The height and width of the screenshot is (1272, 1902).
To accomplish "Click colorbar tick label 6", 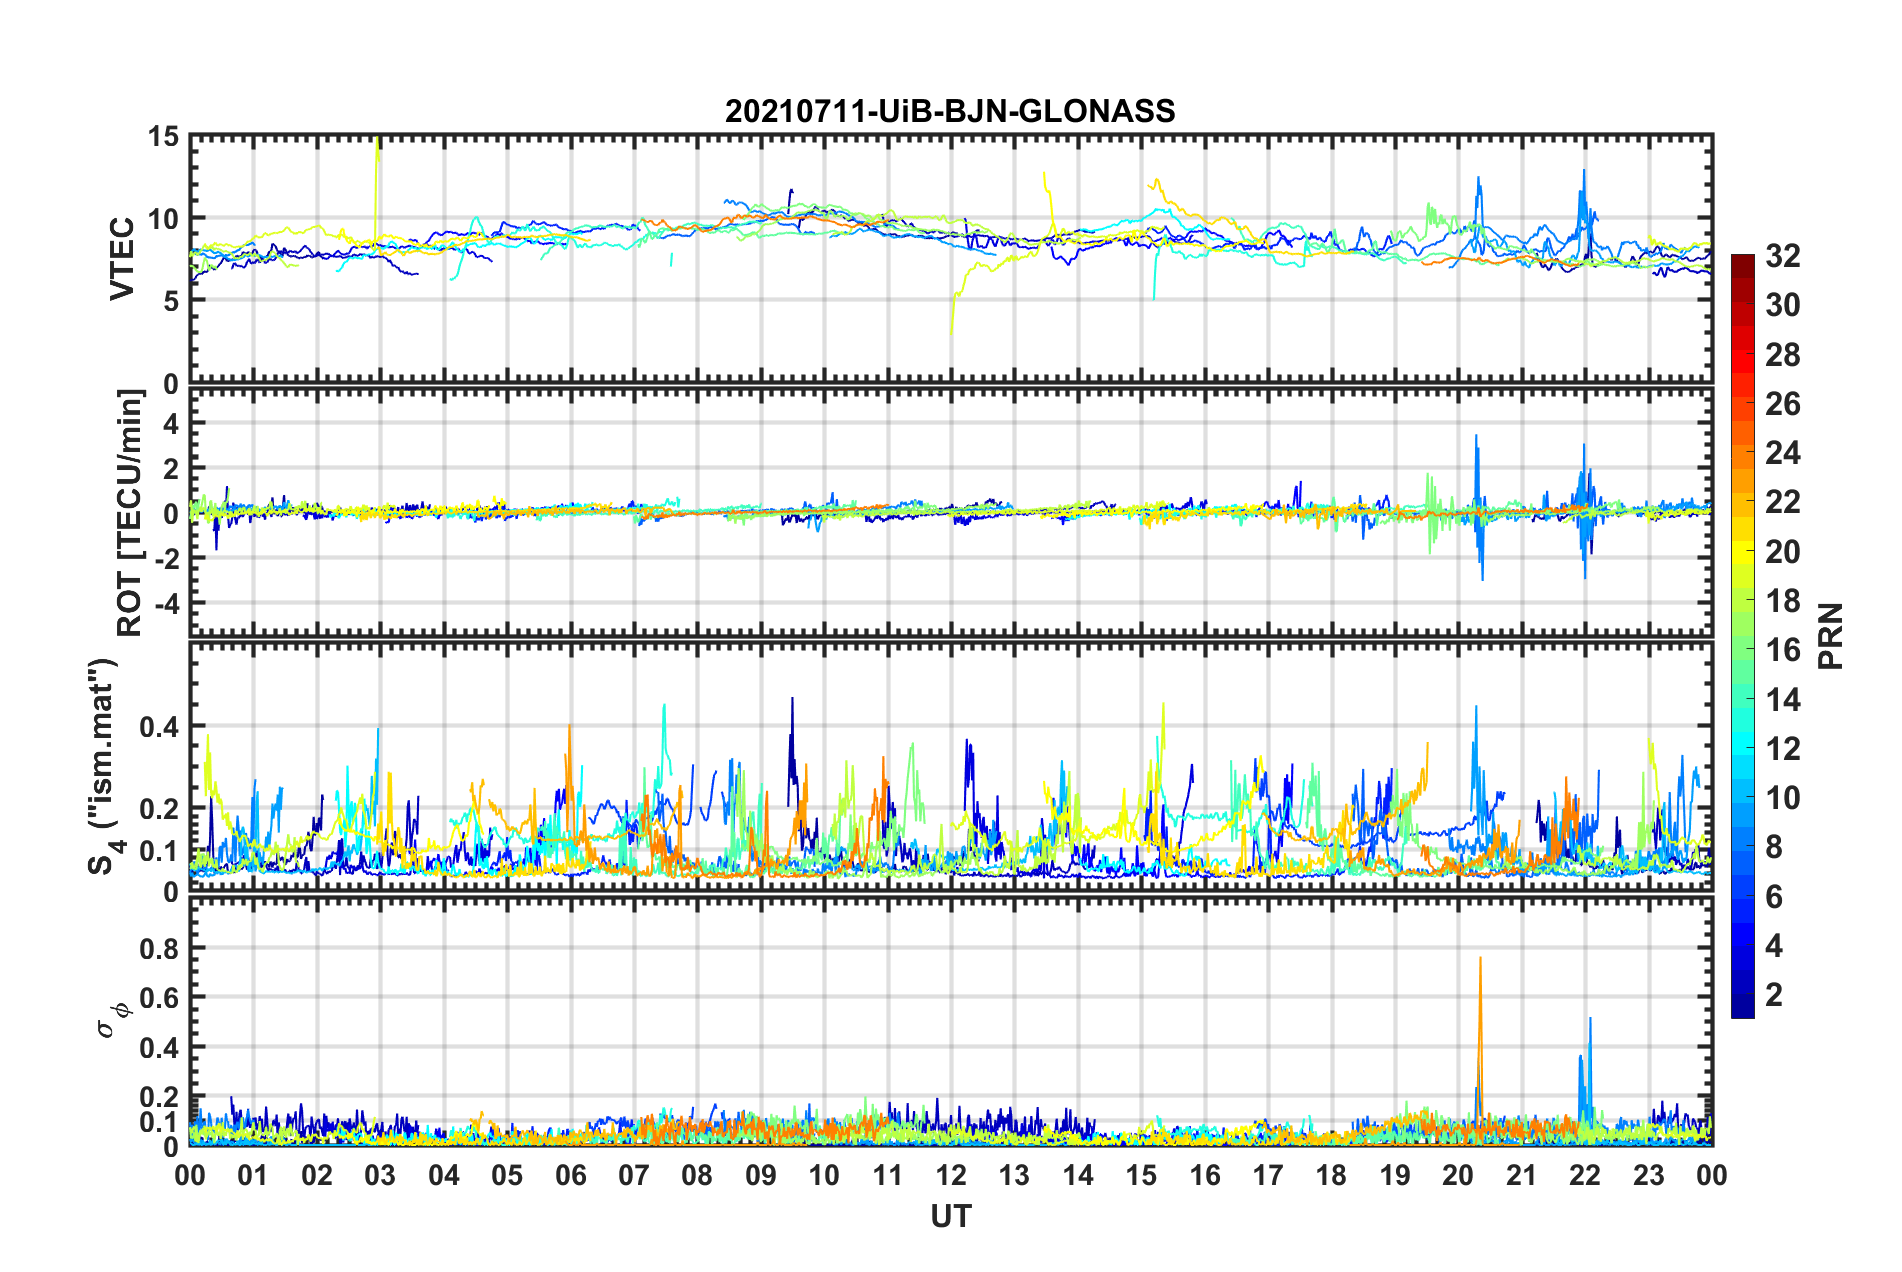I will [x=1774, y=897].
